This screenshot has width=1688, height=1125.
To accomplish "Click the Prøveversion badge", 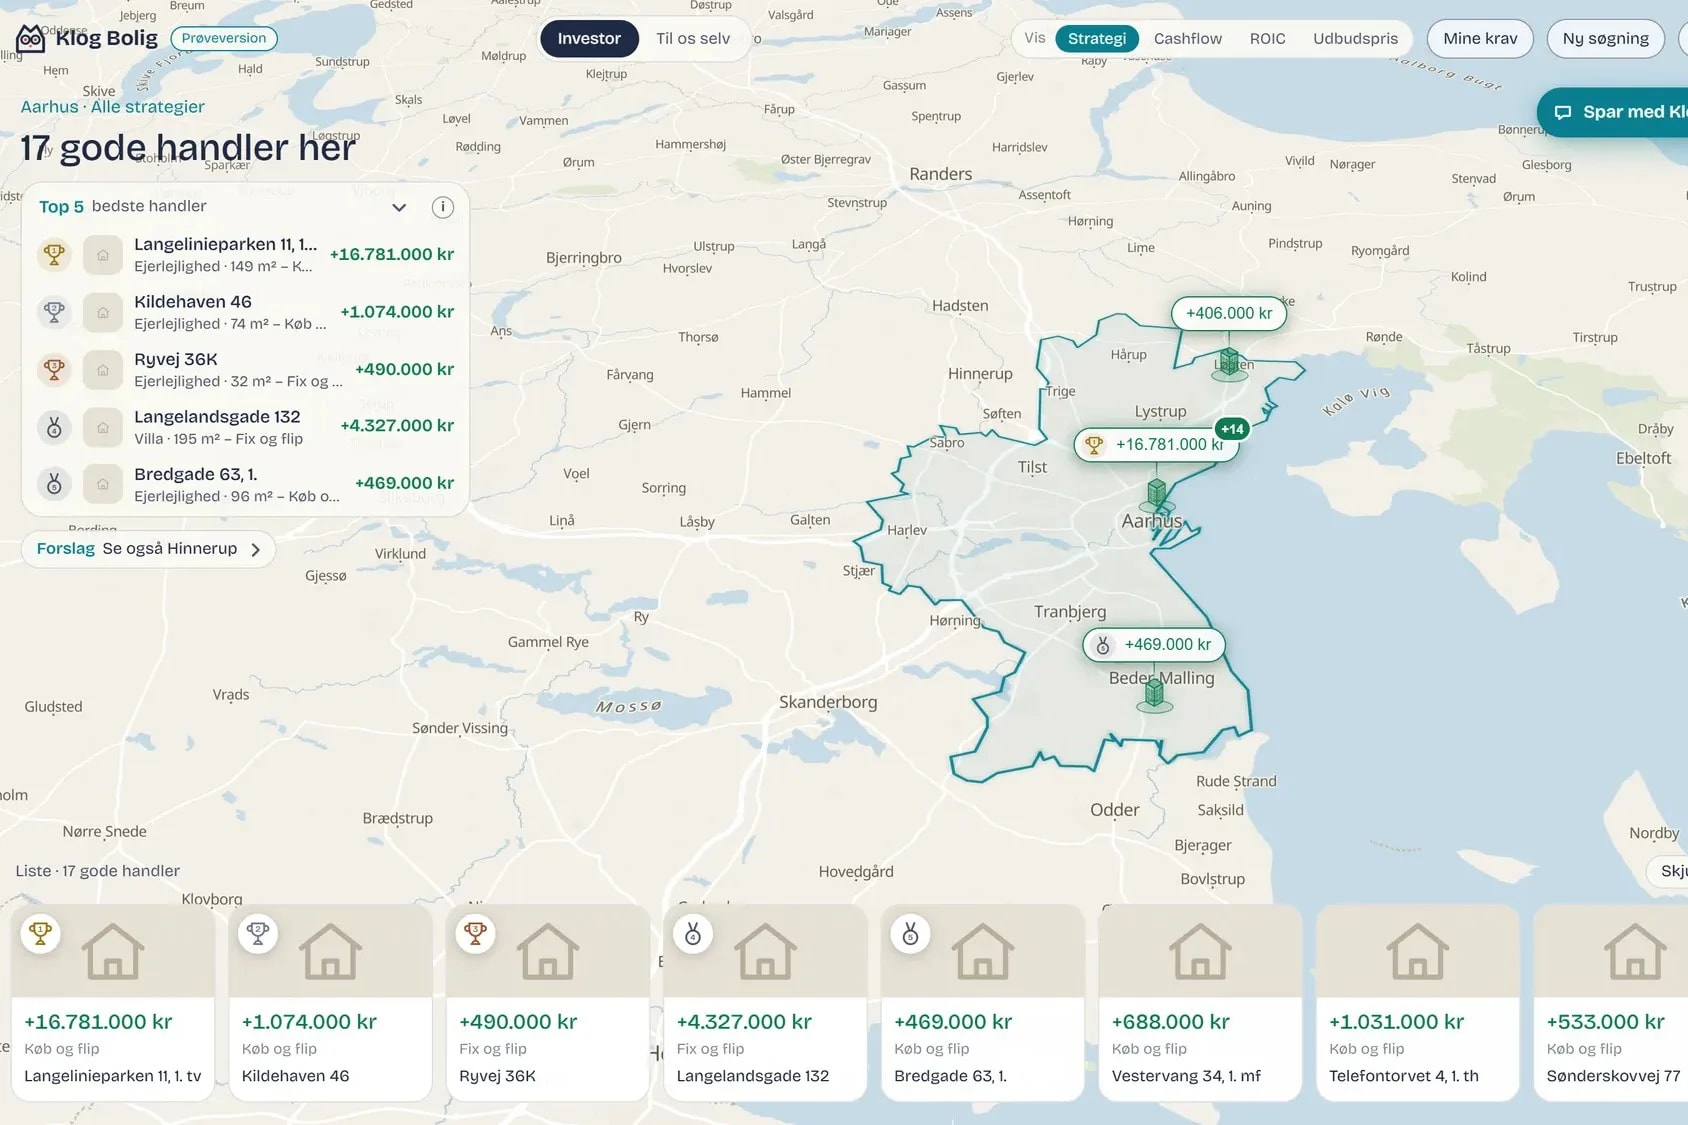I will tap(224, 38).
